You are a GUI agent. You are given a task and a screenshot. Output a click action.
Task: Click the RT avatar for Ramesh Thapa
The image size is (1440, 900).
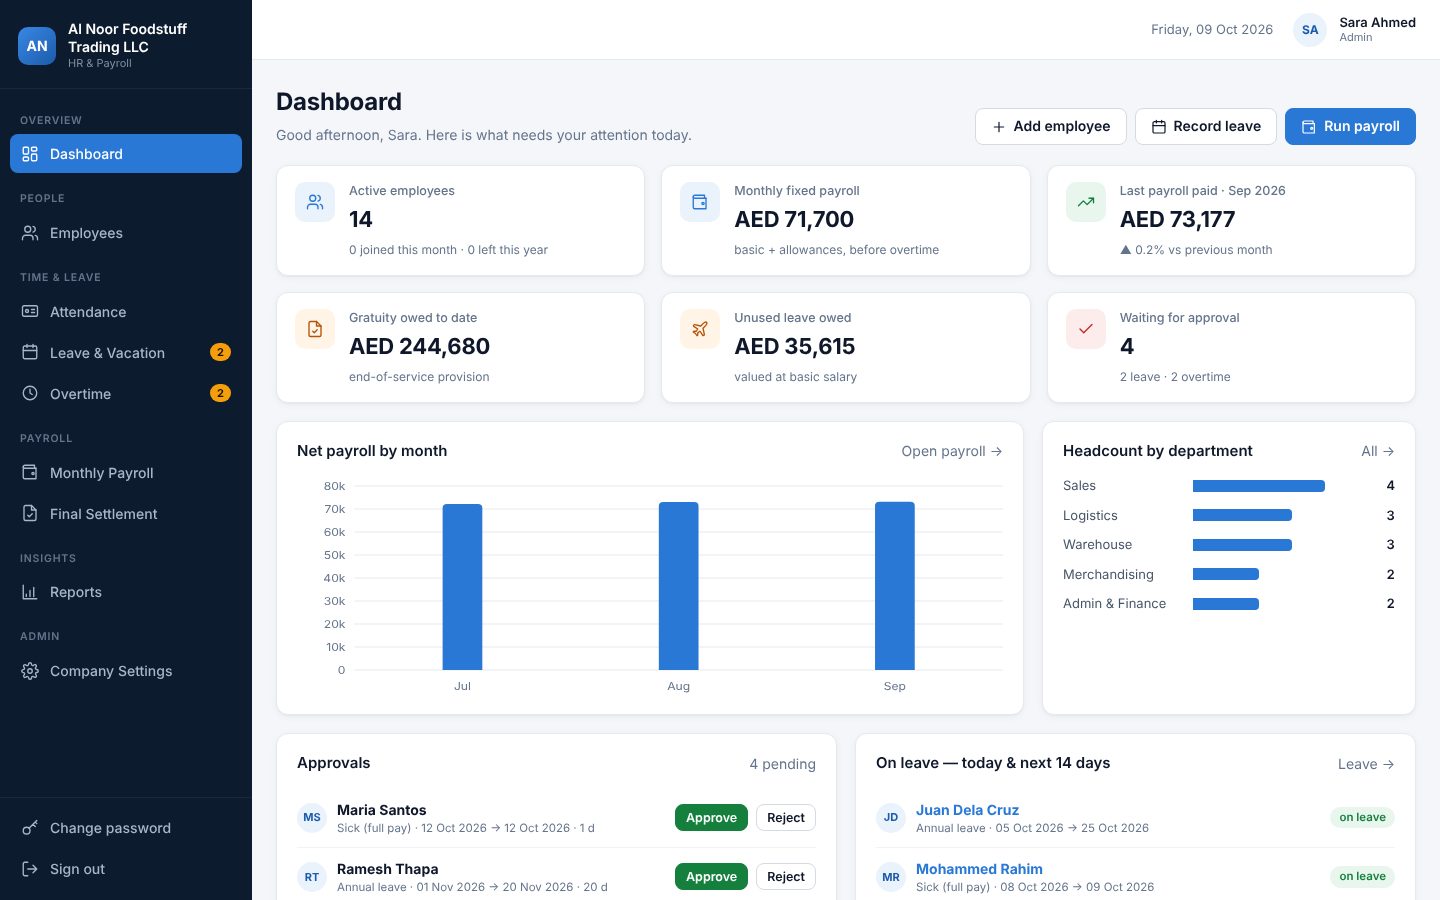(x=312, y=877)
